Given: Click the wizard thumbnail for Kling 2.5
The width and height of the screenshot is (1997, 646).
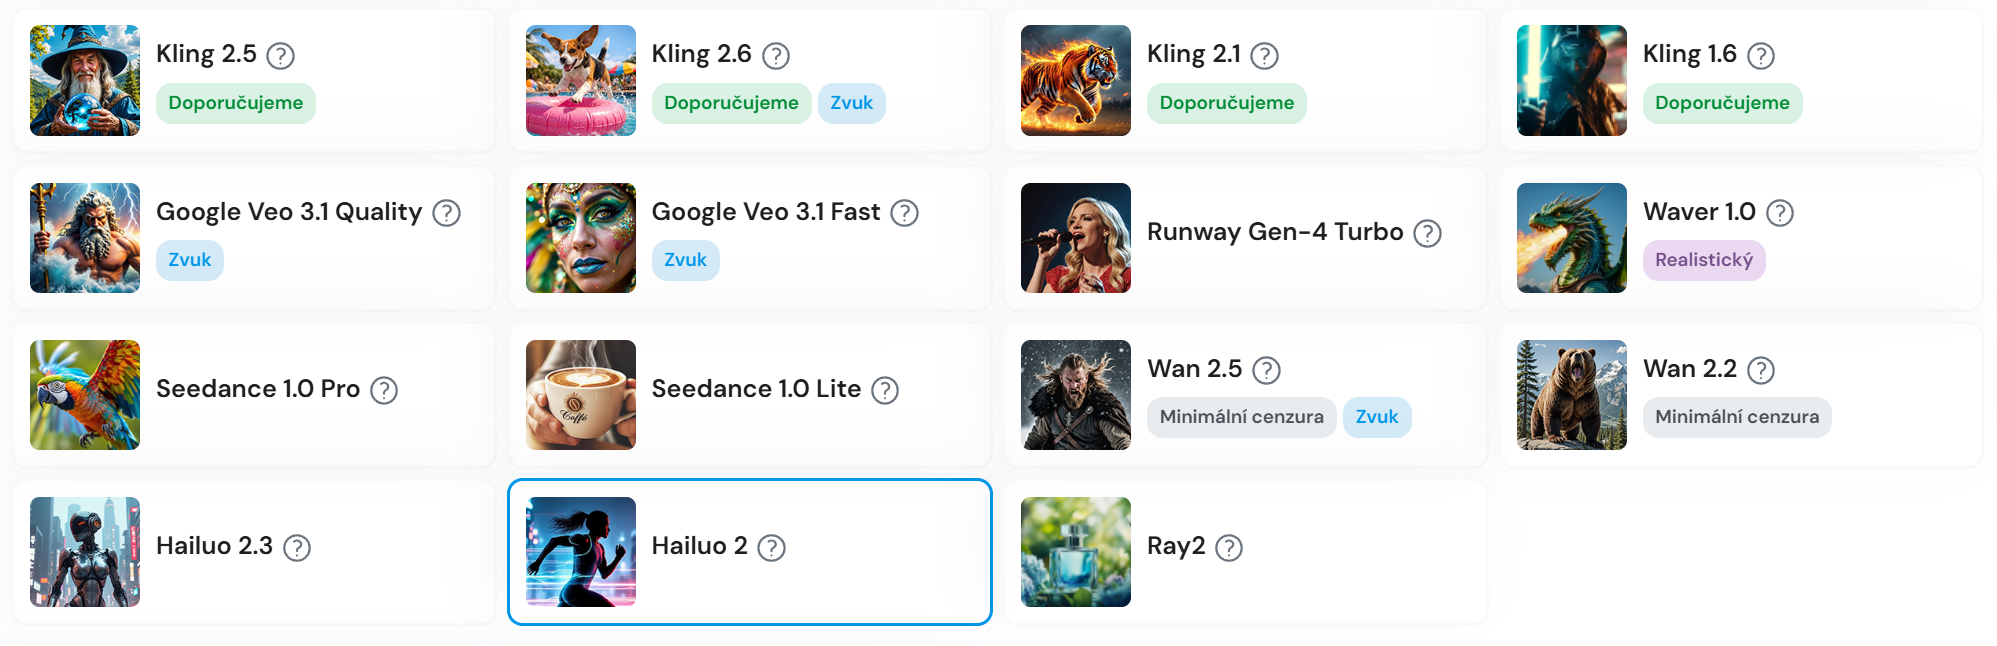Looking at the screenshot, I should point(85,80).
